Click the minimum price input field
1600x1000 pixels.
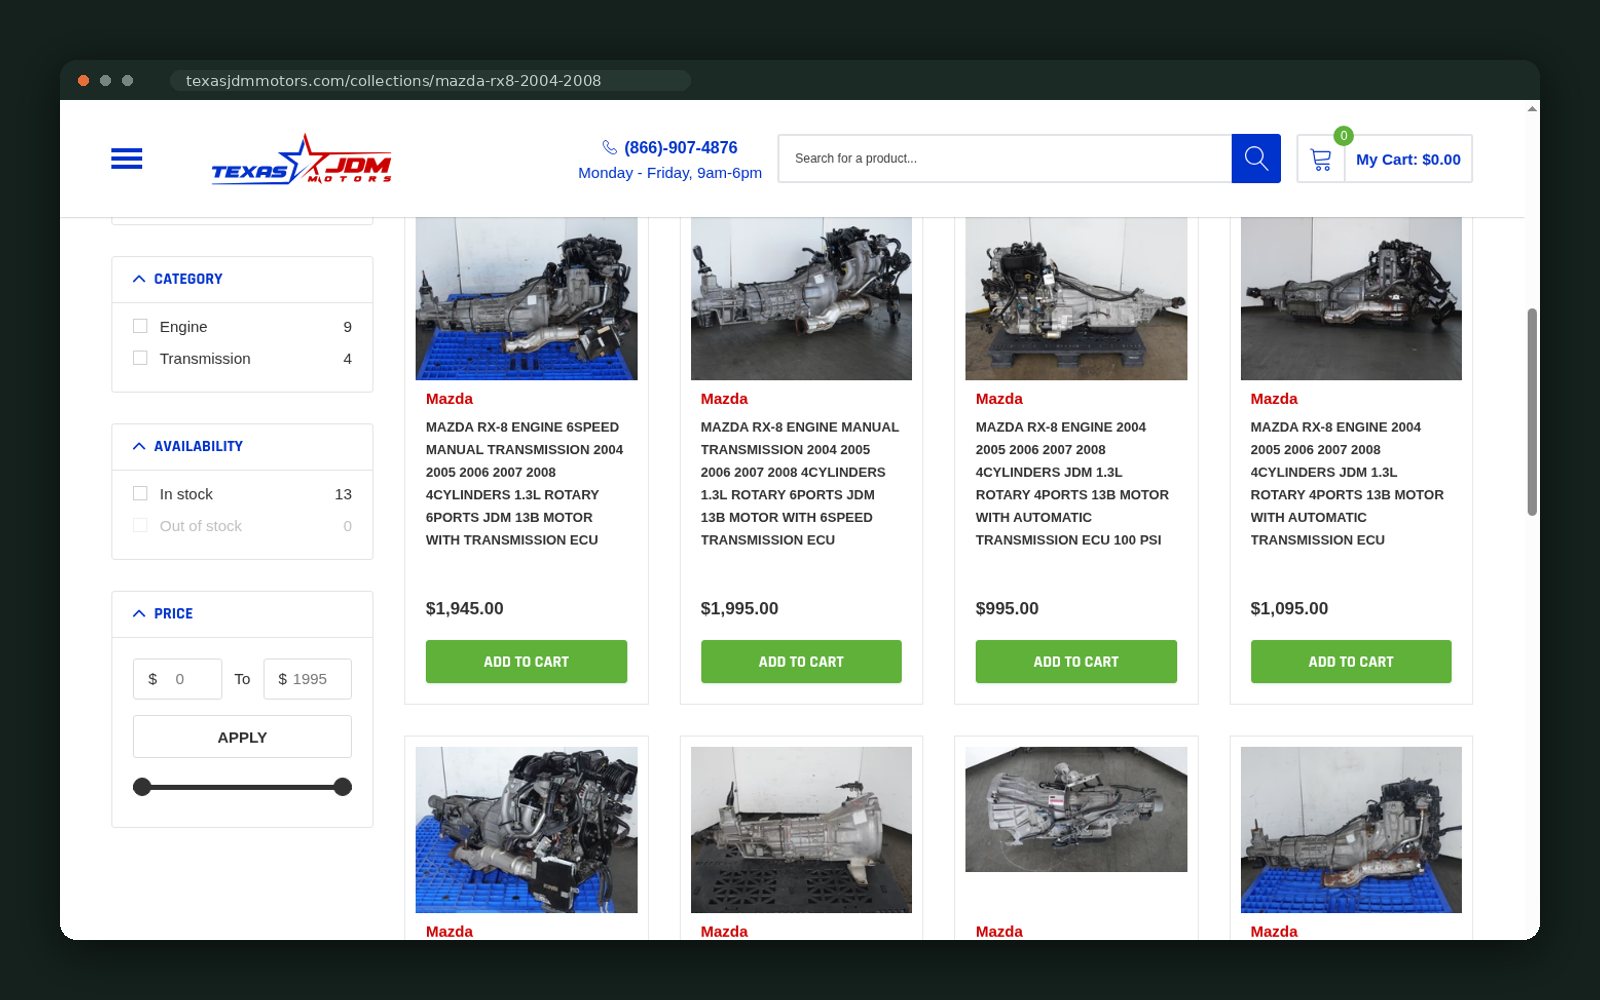click(177, 678)
